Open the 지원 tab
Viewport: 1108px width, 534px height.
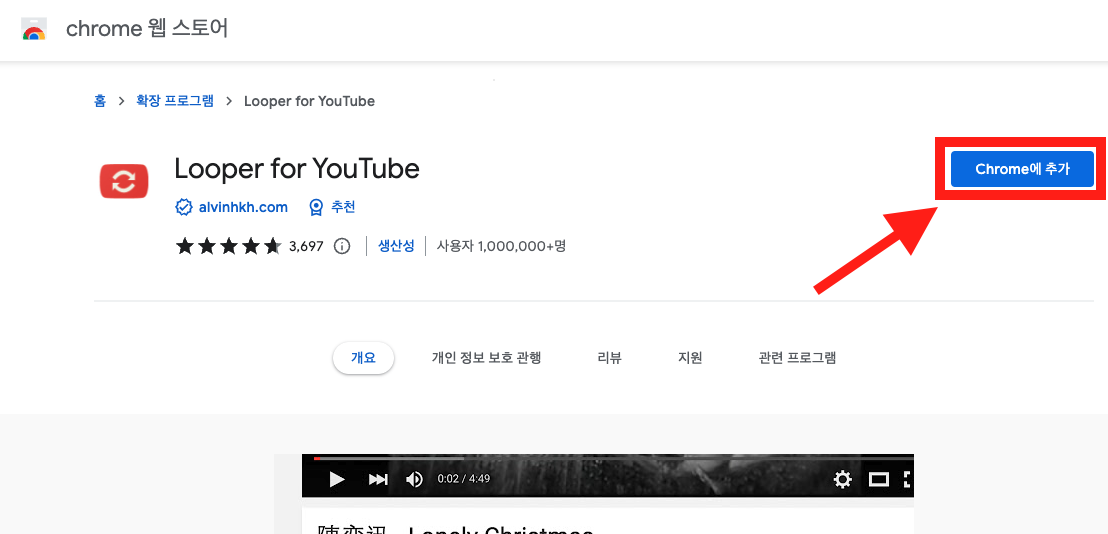[690, 357]
